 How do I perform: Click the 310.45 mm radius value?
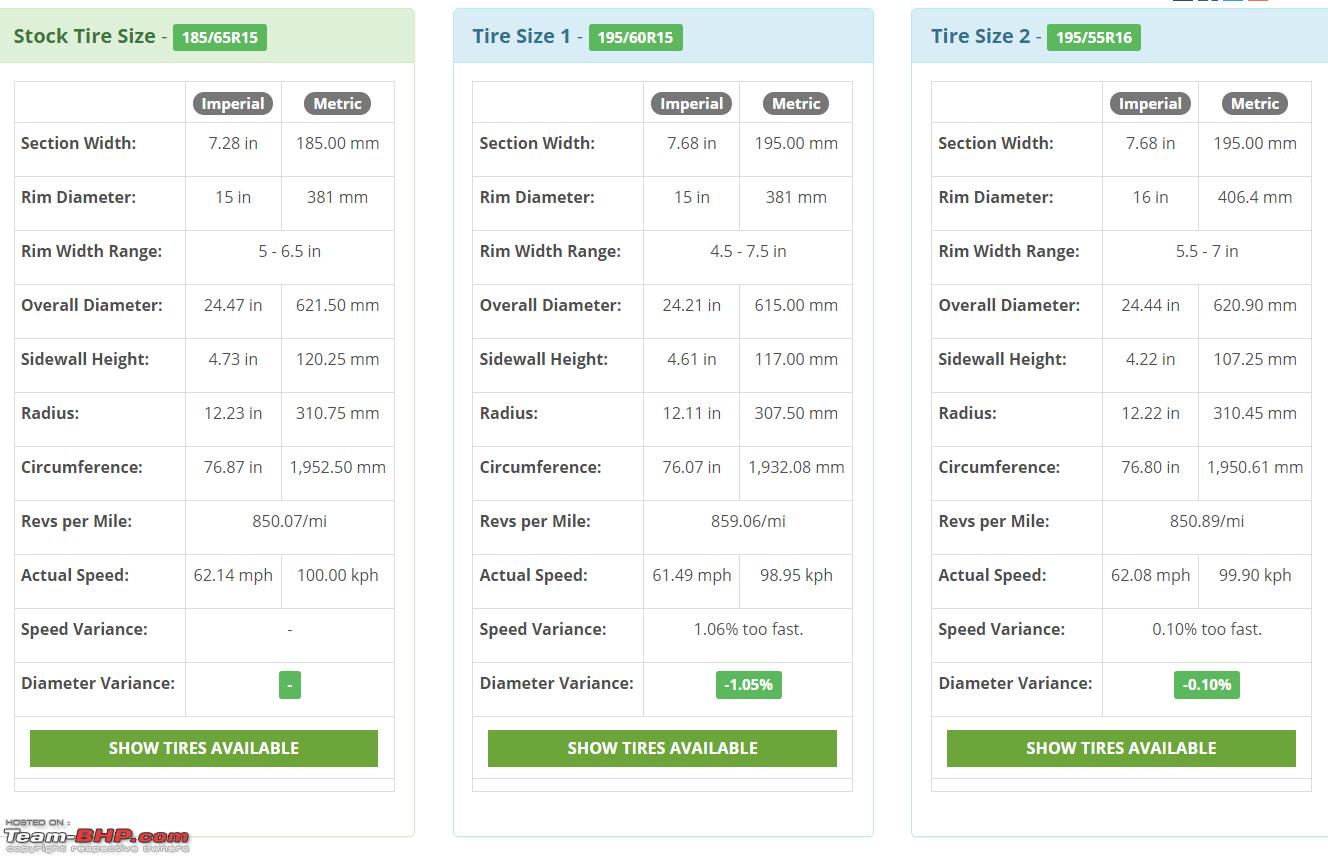[1255, 413]
